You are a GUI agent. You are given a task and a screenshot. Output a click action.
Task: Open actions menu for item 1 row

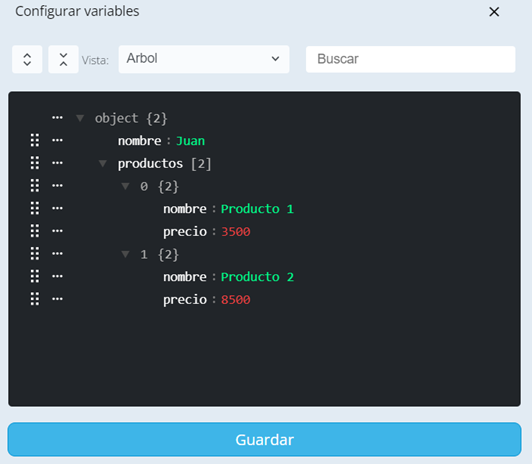pyautogui.click(x=57, y=254)
